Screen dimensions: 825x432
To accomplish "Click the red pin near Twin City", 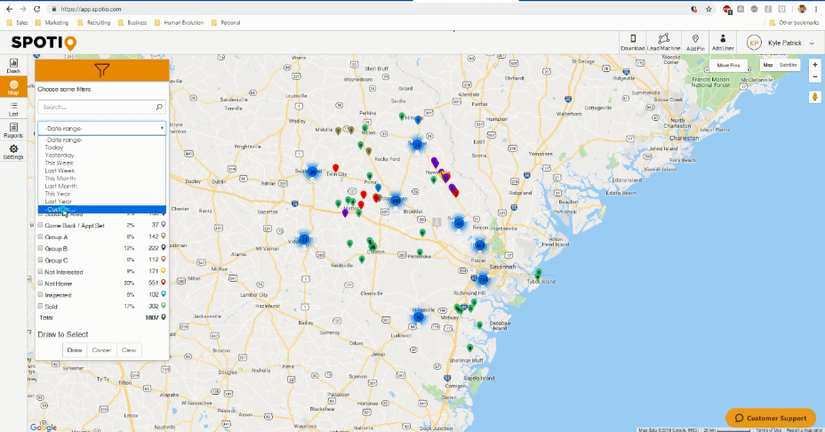I will 335,168.
